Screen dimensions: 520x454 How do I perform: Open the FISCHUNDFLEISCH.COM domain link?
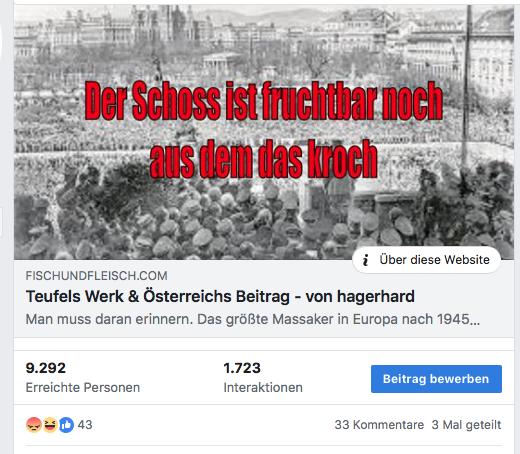point(96,276)
